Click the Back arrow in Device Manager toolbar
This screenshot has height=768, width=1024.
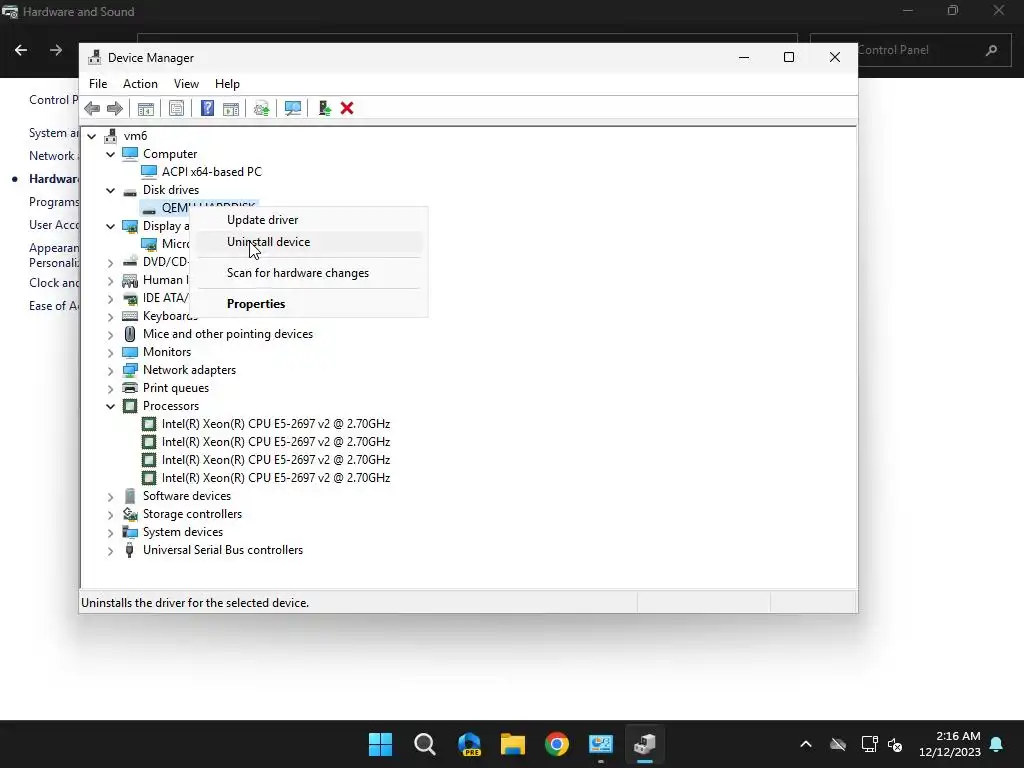[x=92, y=108]
